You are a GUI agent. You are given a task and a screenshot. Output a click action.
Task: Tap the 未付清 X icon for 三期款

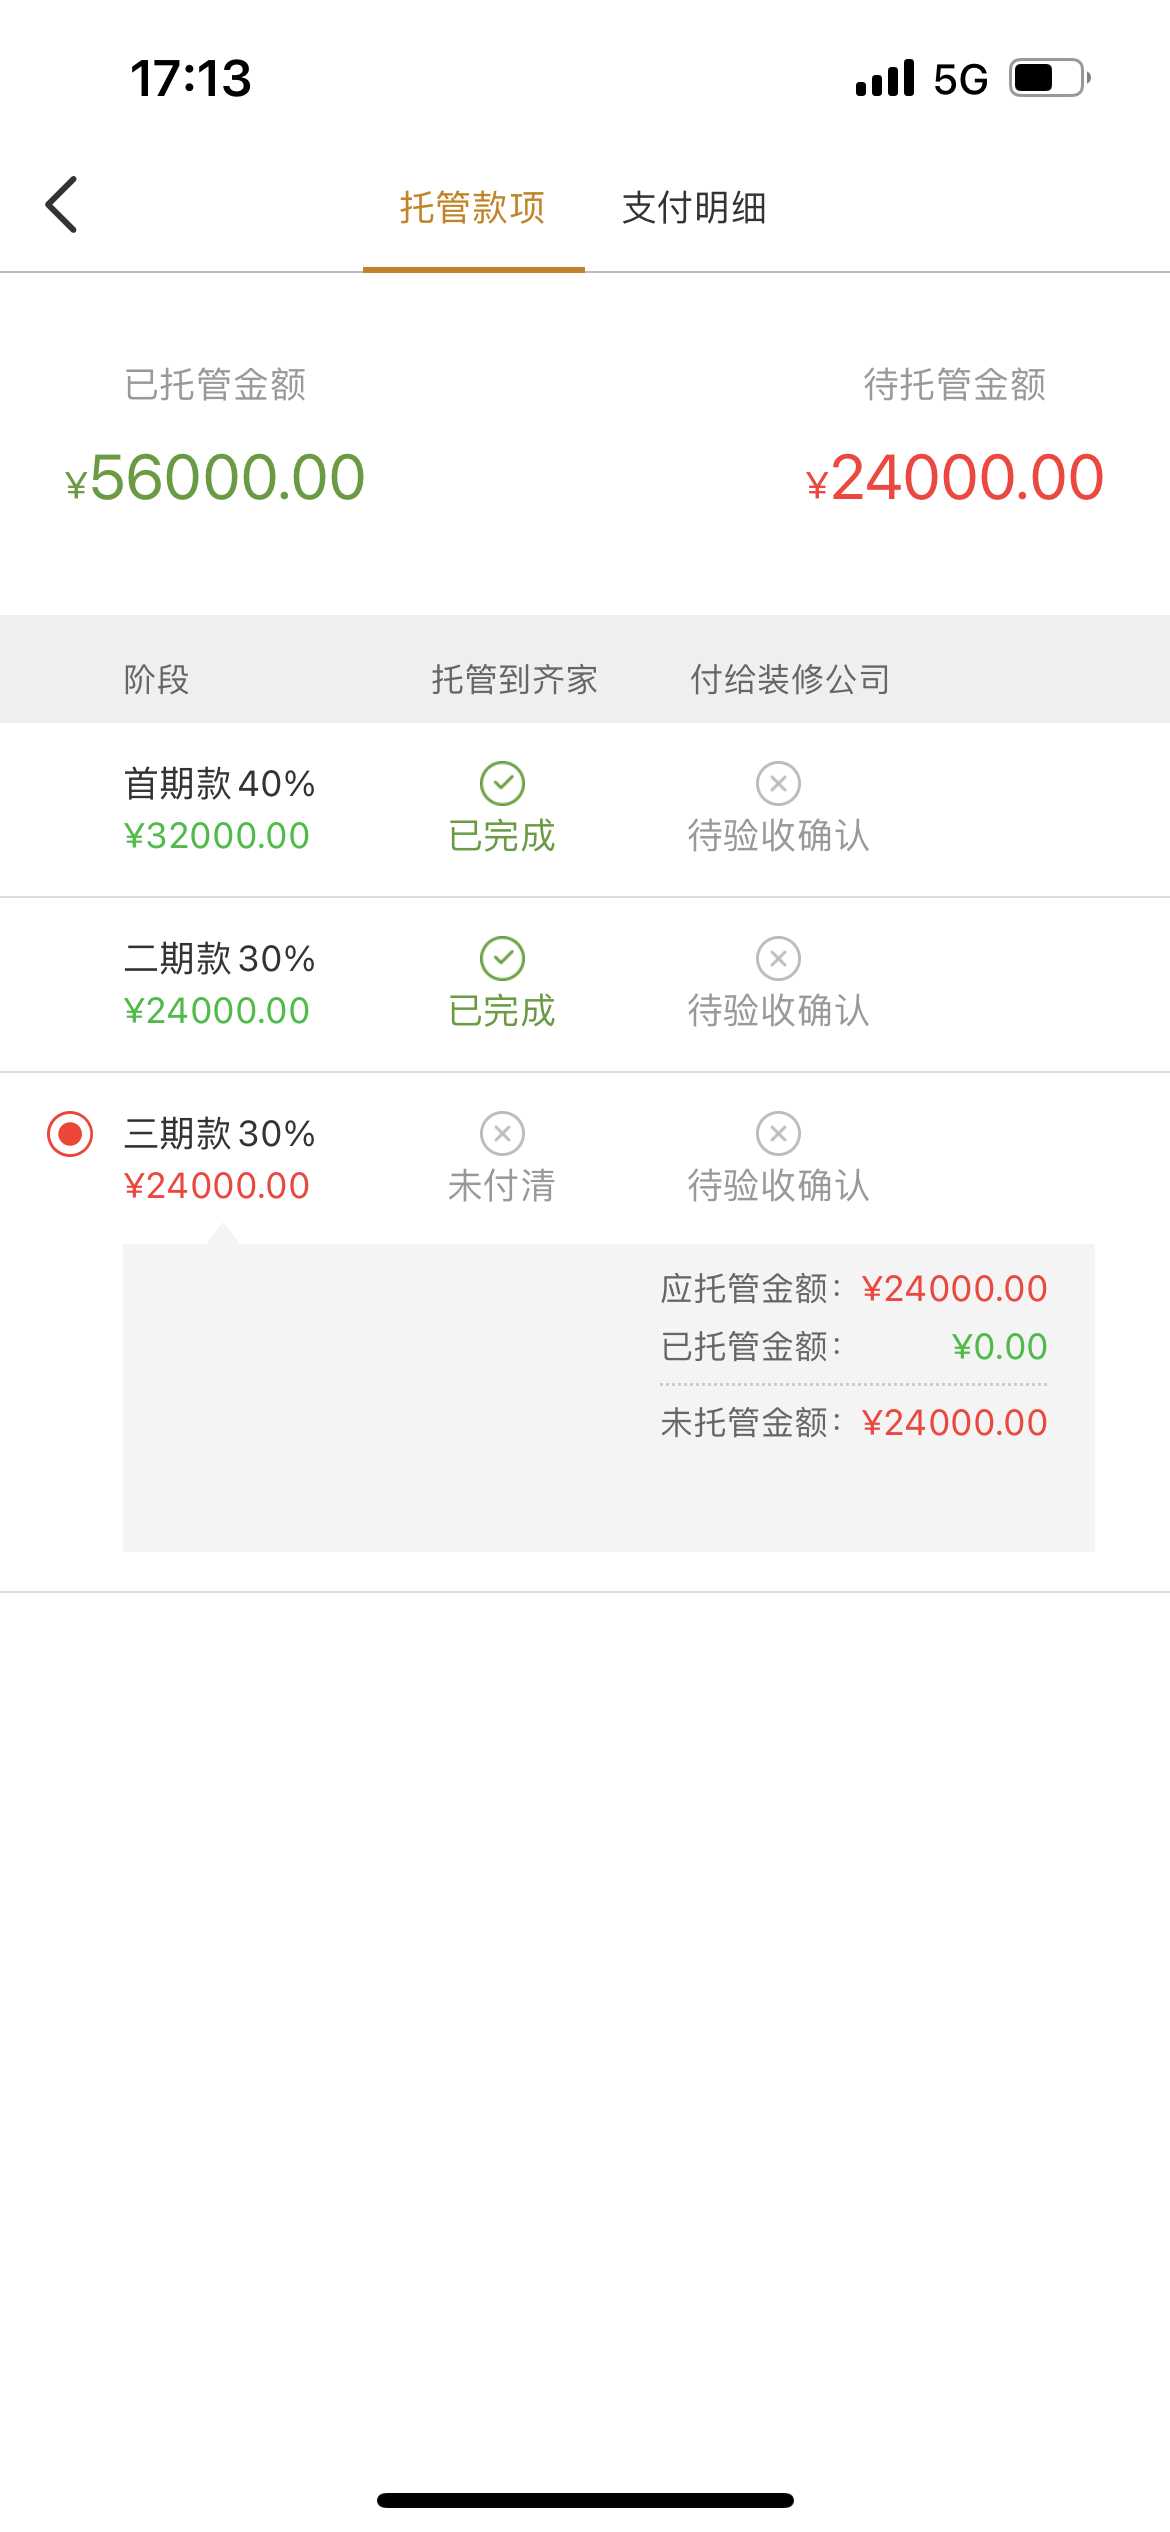coord(502,1133)
